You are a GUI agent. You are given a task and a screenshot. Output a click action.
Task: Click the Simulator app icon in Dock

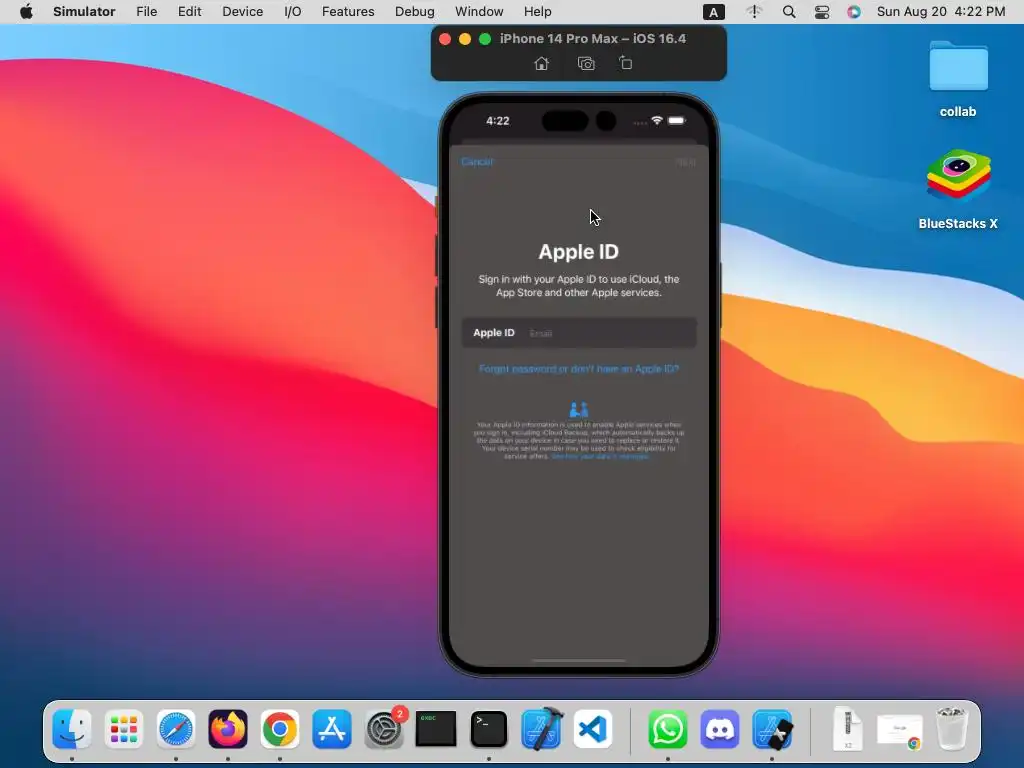click(773, 729)
